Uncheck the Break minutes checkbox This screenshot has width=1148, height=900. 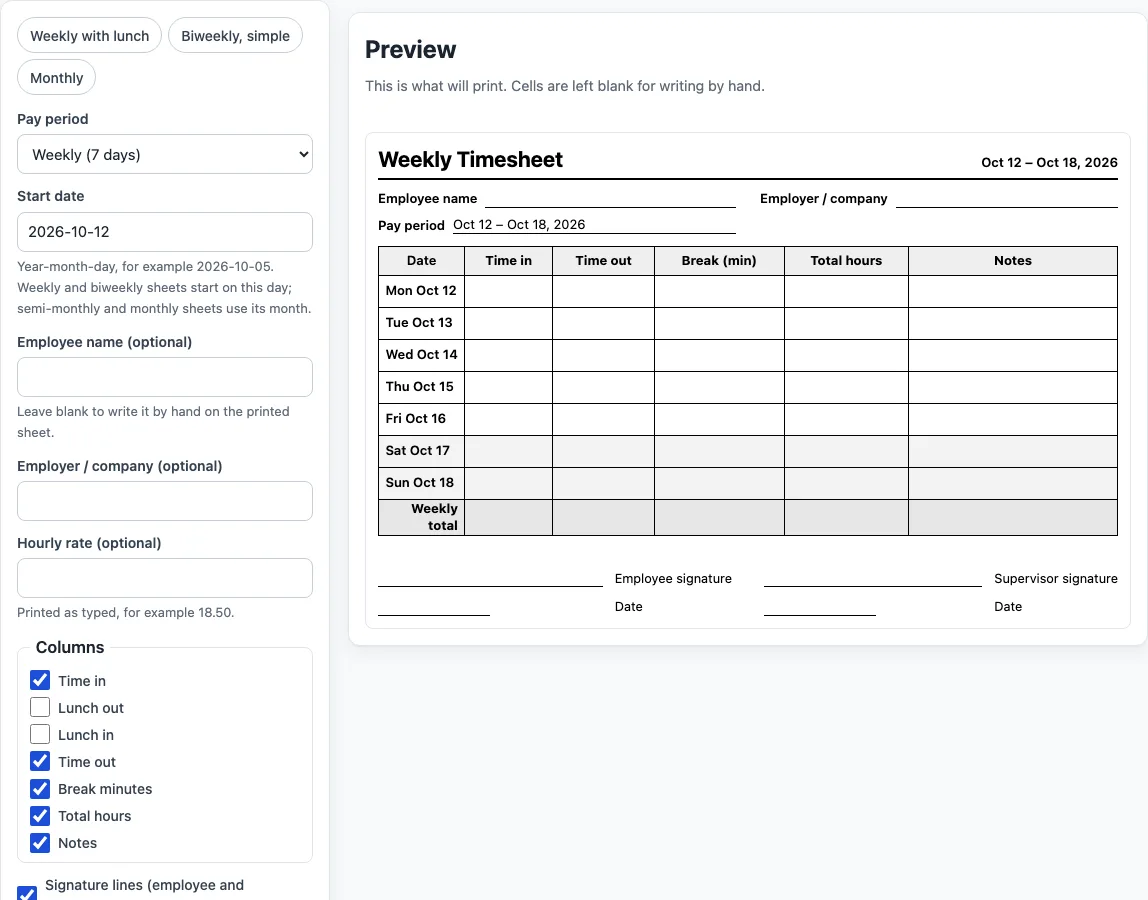point(40,789)
